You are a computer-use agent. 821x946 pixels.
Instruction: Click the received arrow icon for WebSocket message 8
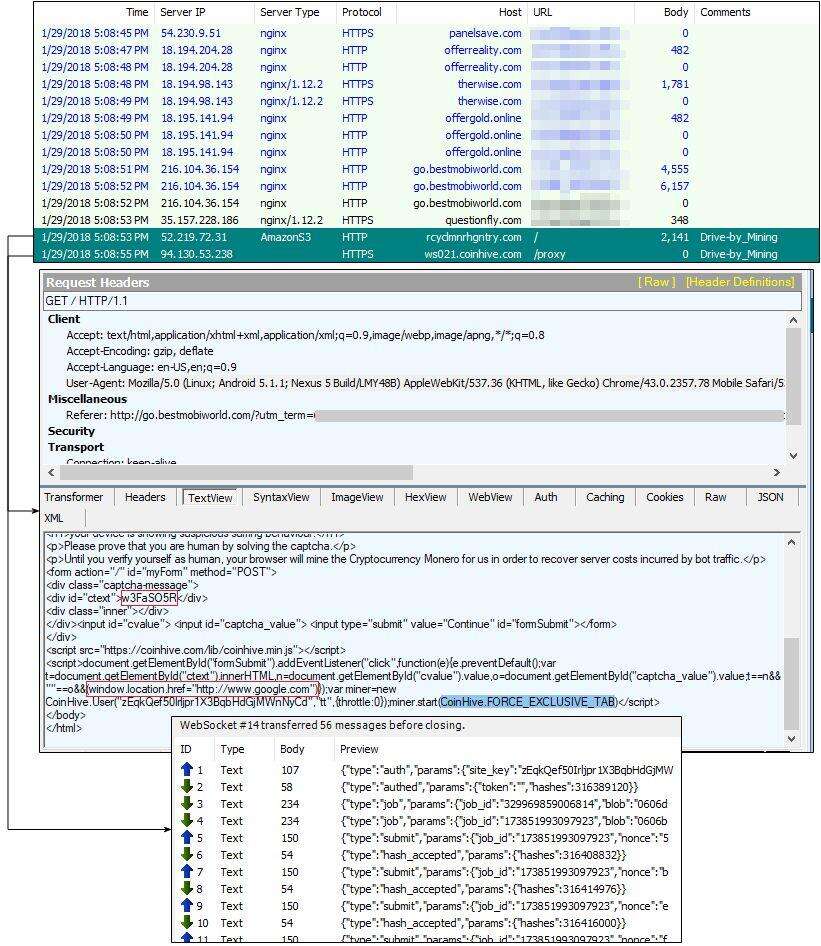tap(186, 888)
